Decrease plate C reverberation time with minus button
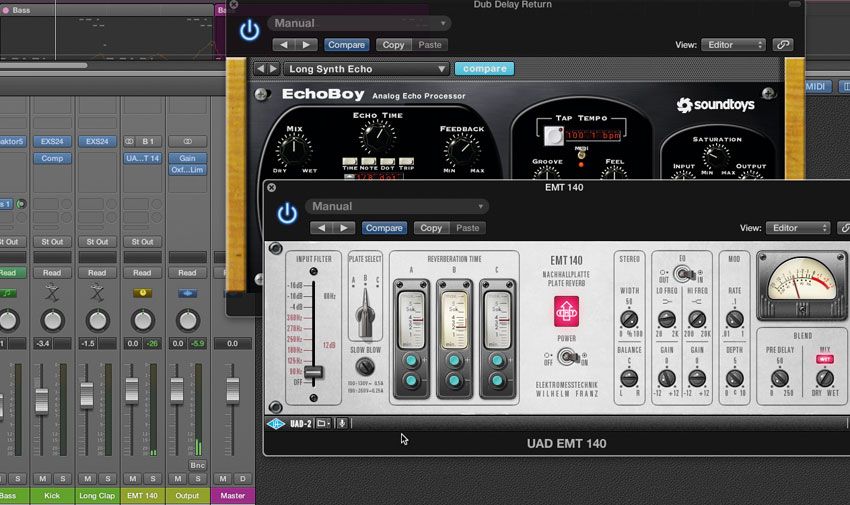Screen dimensions: 850x505 point(497,381)
